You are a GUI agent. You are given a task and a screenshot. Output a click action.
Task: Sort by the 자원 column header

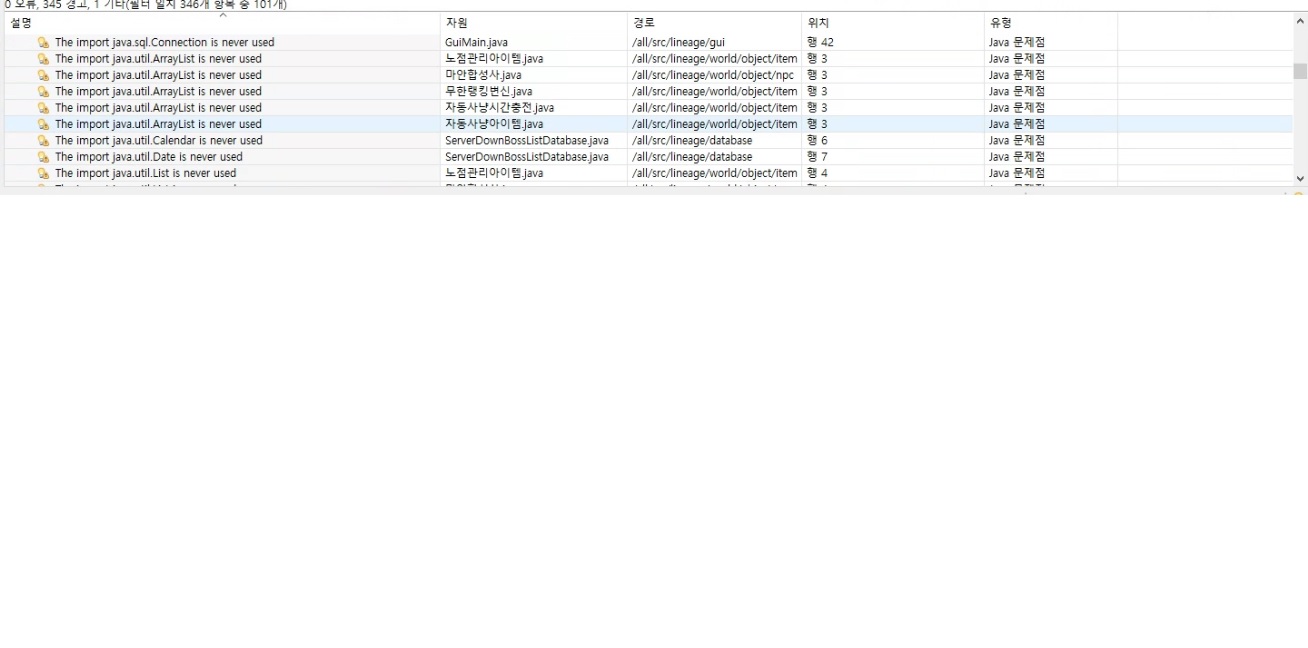(x=534, y=23)
